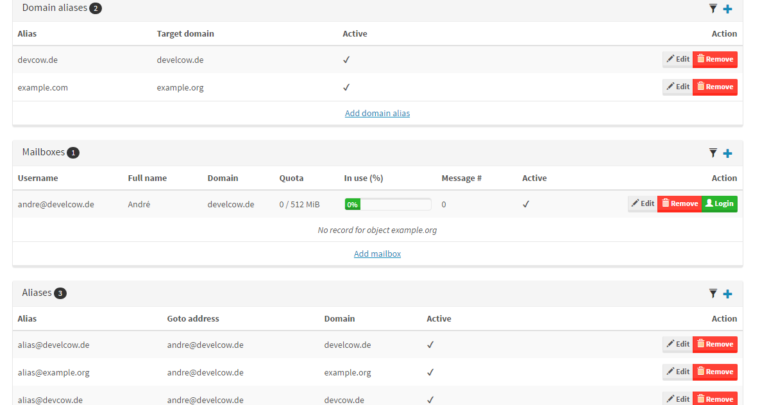Click the mailbox quota usage progress bar
Image resolution: width=760 pixels, height=405 pixels.
(388, 204)
